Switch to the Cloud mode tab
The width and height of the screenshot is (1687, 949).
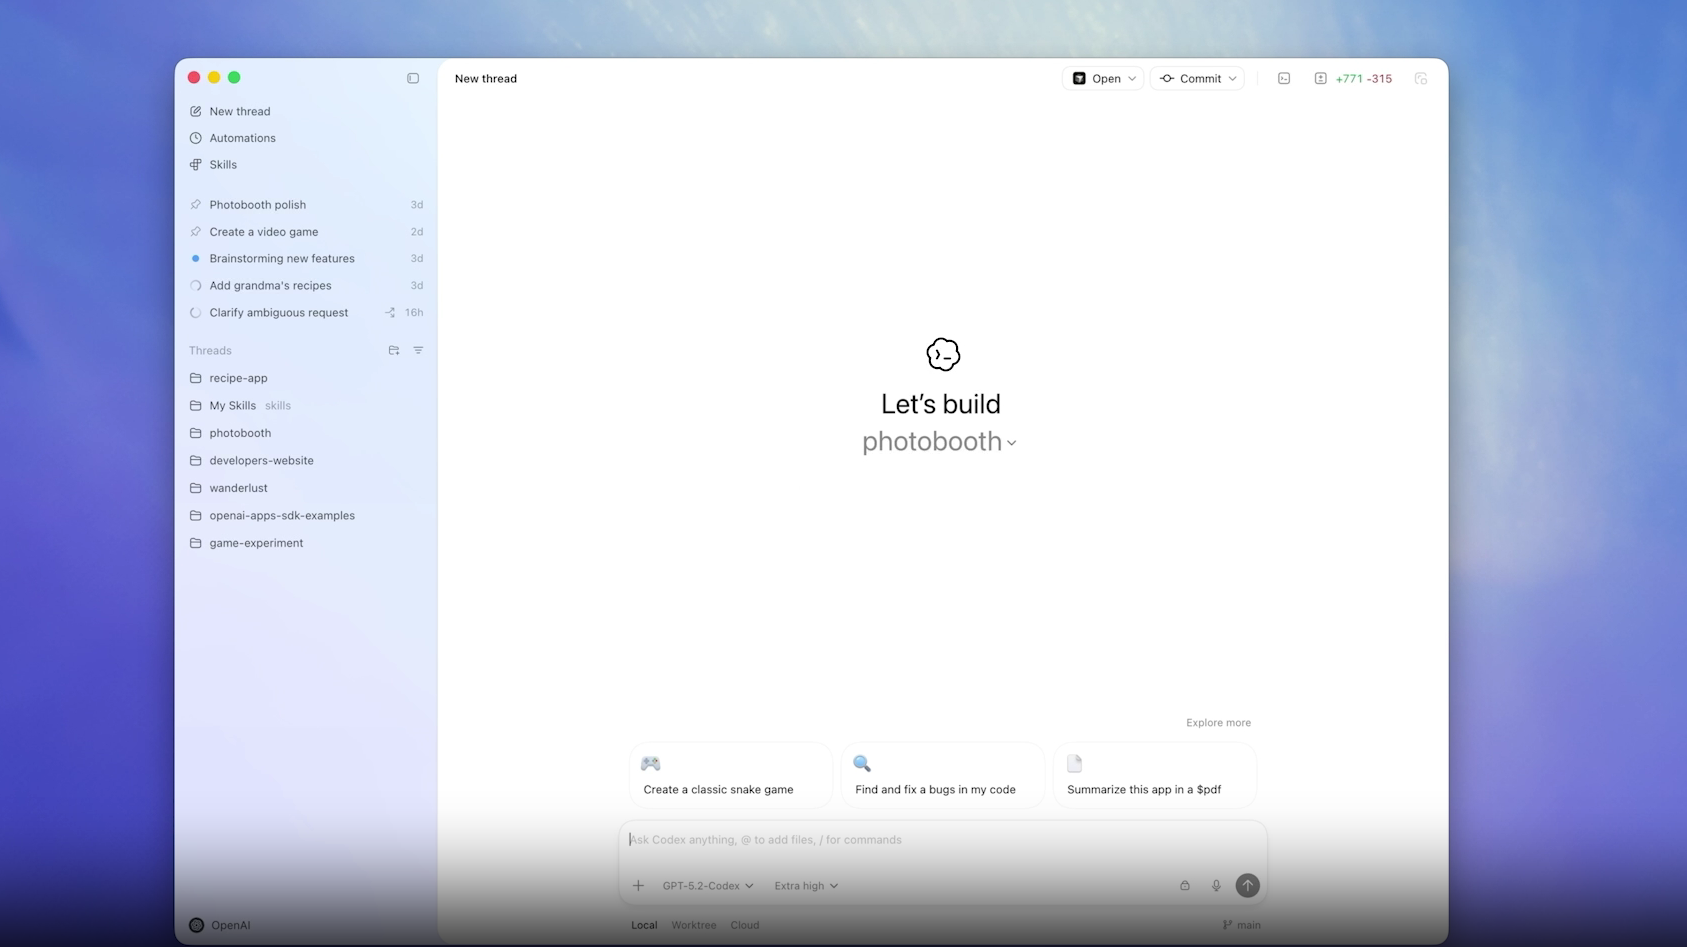pos(745,925)
